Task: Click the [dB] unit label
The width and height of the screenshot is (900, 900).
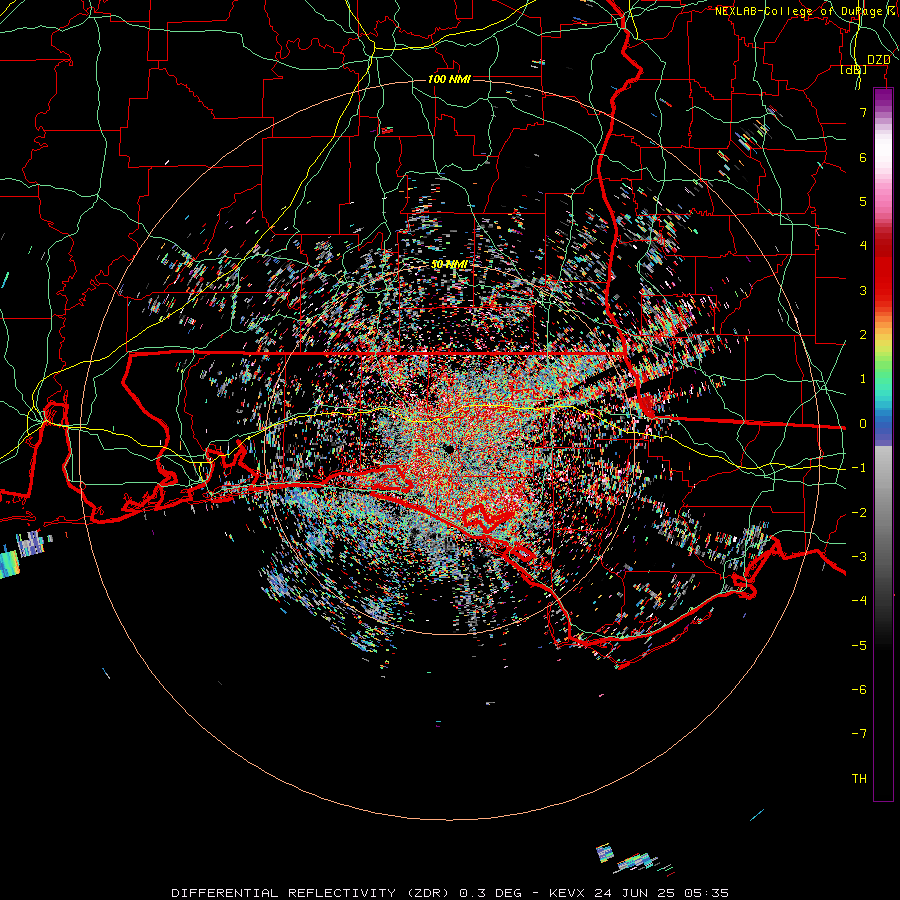Action: click(x=854, y=69)
